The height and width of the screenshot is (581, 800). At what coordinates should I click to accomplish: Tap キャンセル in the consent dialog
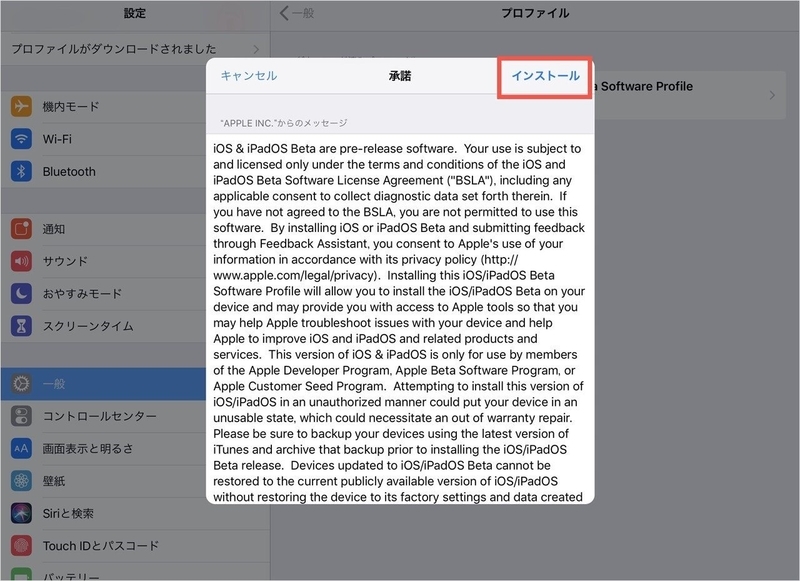[x=249, y=76]
